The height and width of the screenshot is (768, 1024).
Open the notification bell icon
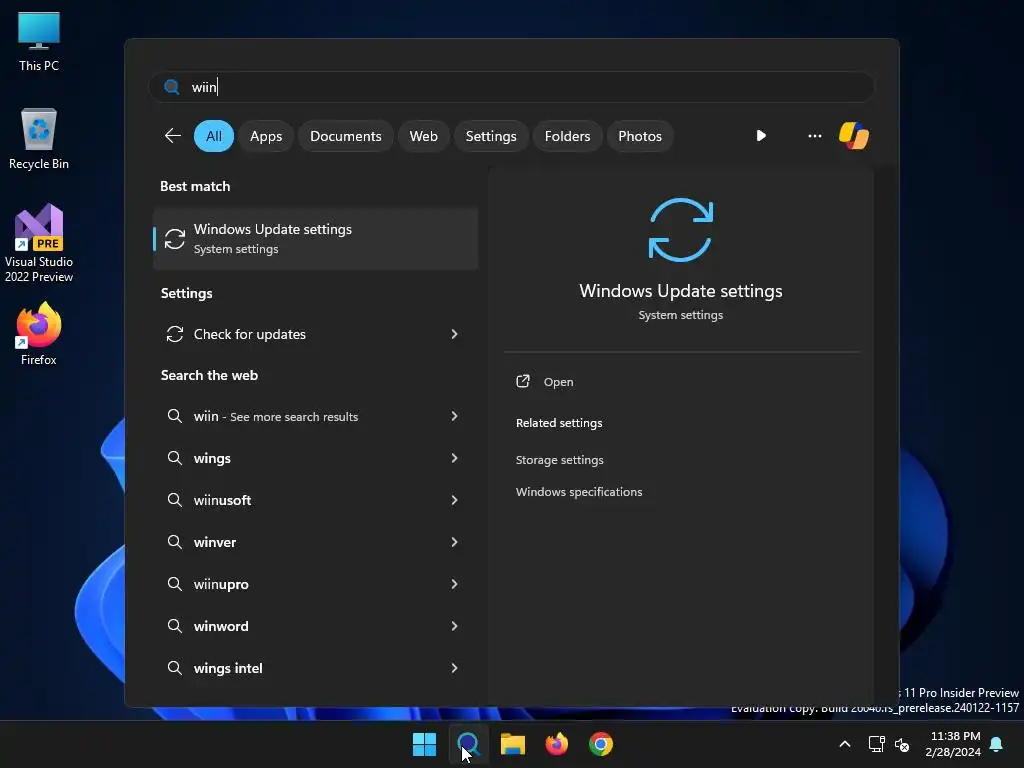(997, 744)
